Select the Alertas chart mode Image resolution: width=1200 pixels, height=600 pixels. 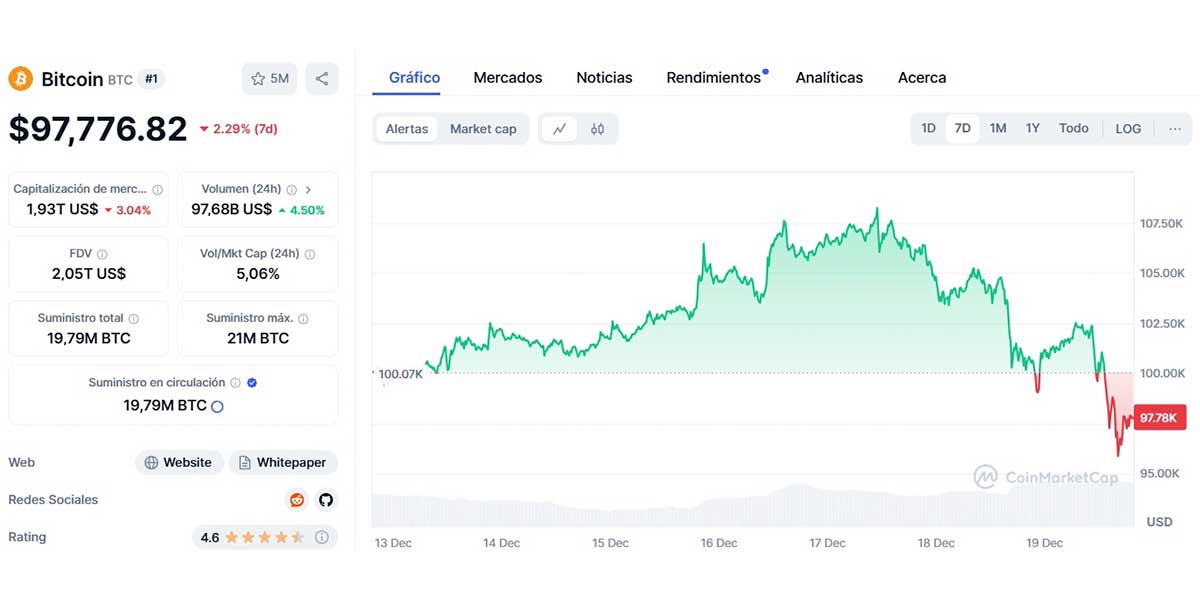pyautogui.click(x=407, y=129)
